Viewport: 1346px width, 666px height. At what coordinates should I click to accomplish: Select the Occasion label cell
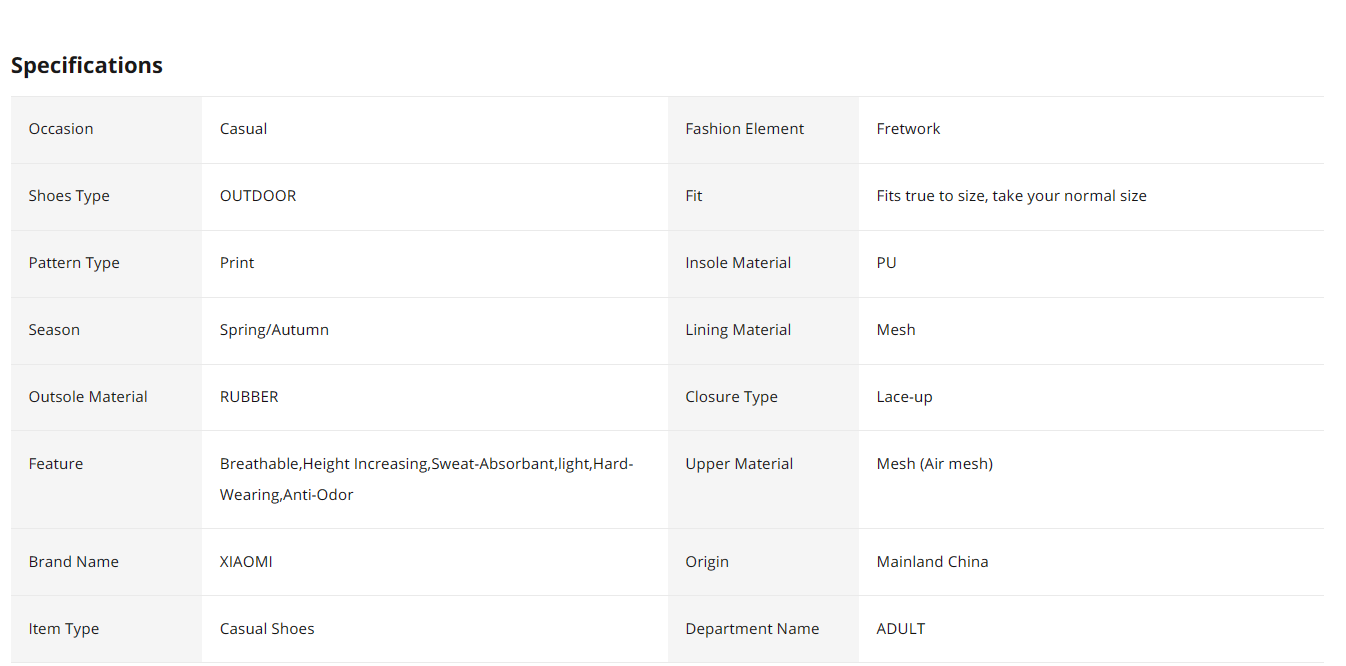(x=107, y=129)
